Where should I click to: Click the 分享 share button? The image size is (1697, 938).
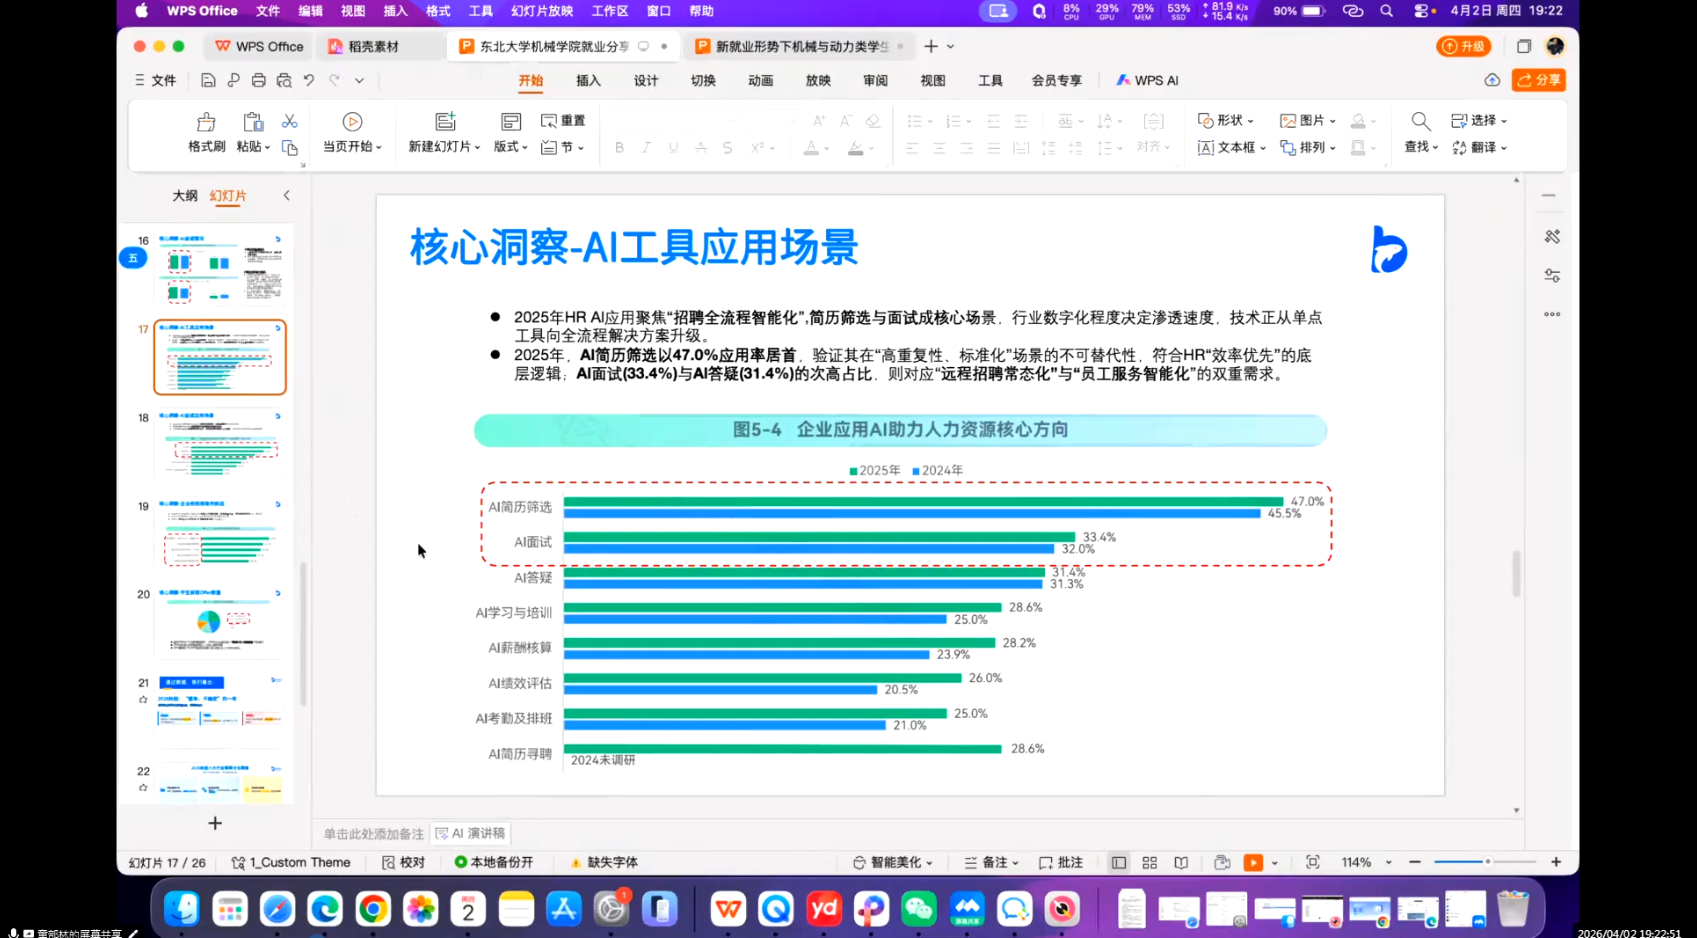click(1538, 80)
